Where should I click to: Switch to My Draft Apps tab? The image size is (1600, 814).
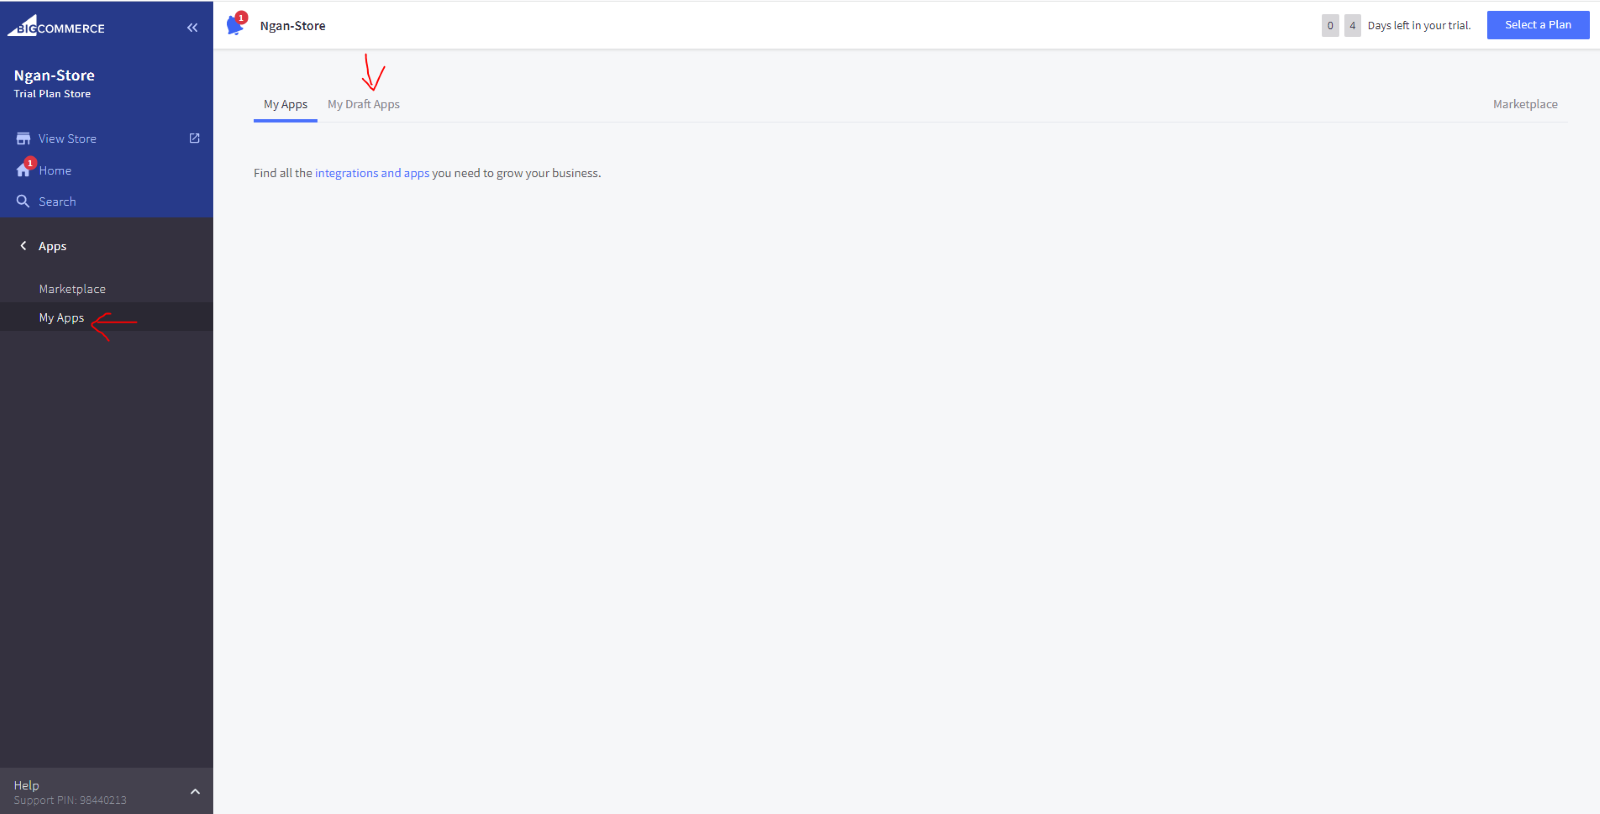pyautogui.click(x=363, y=104)
